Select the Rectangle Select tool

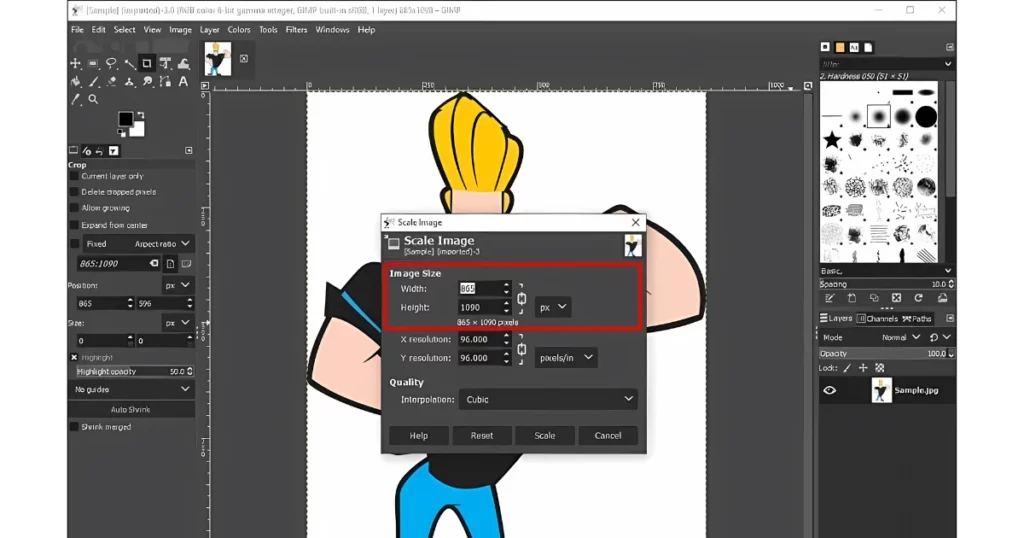tap(93, 63)
